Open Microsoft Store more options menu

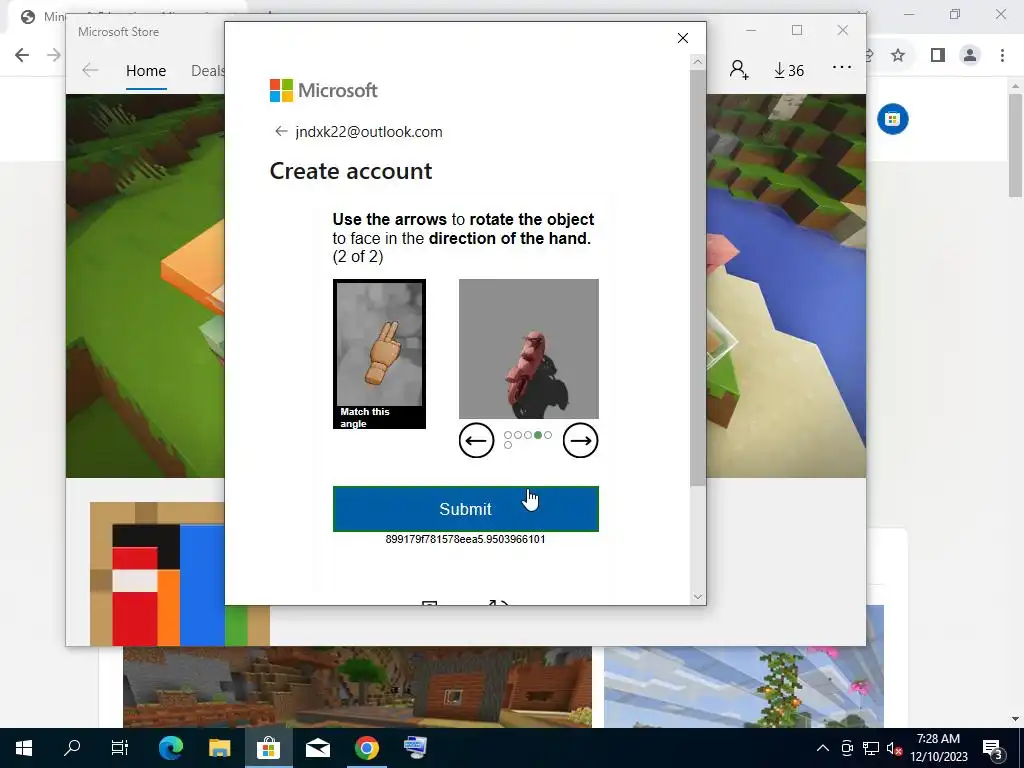842,67
